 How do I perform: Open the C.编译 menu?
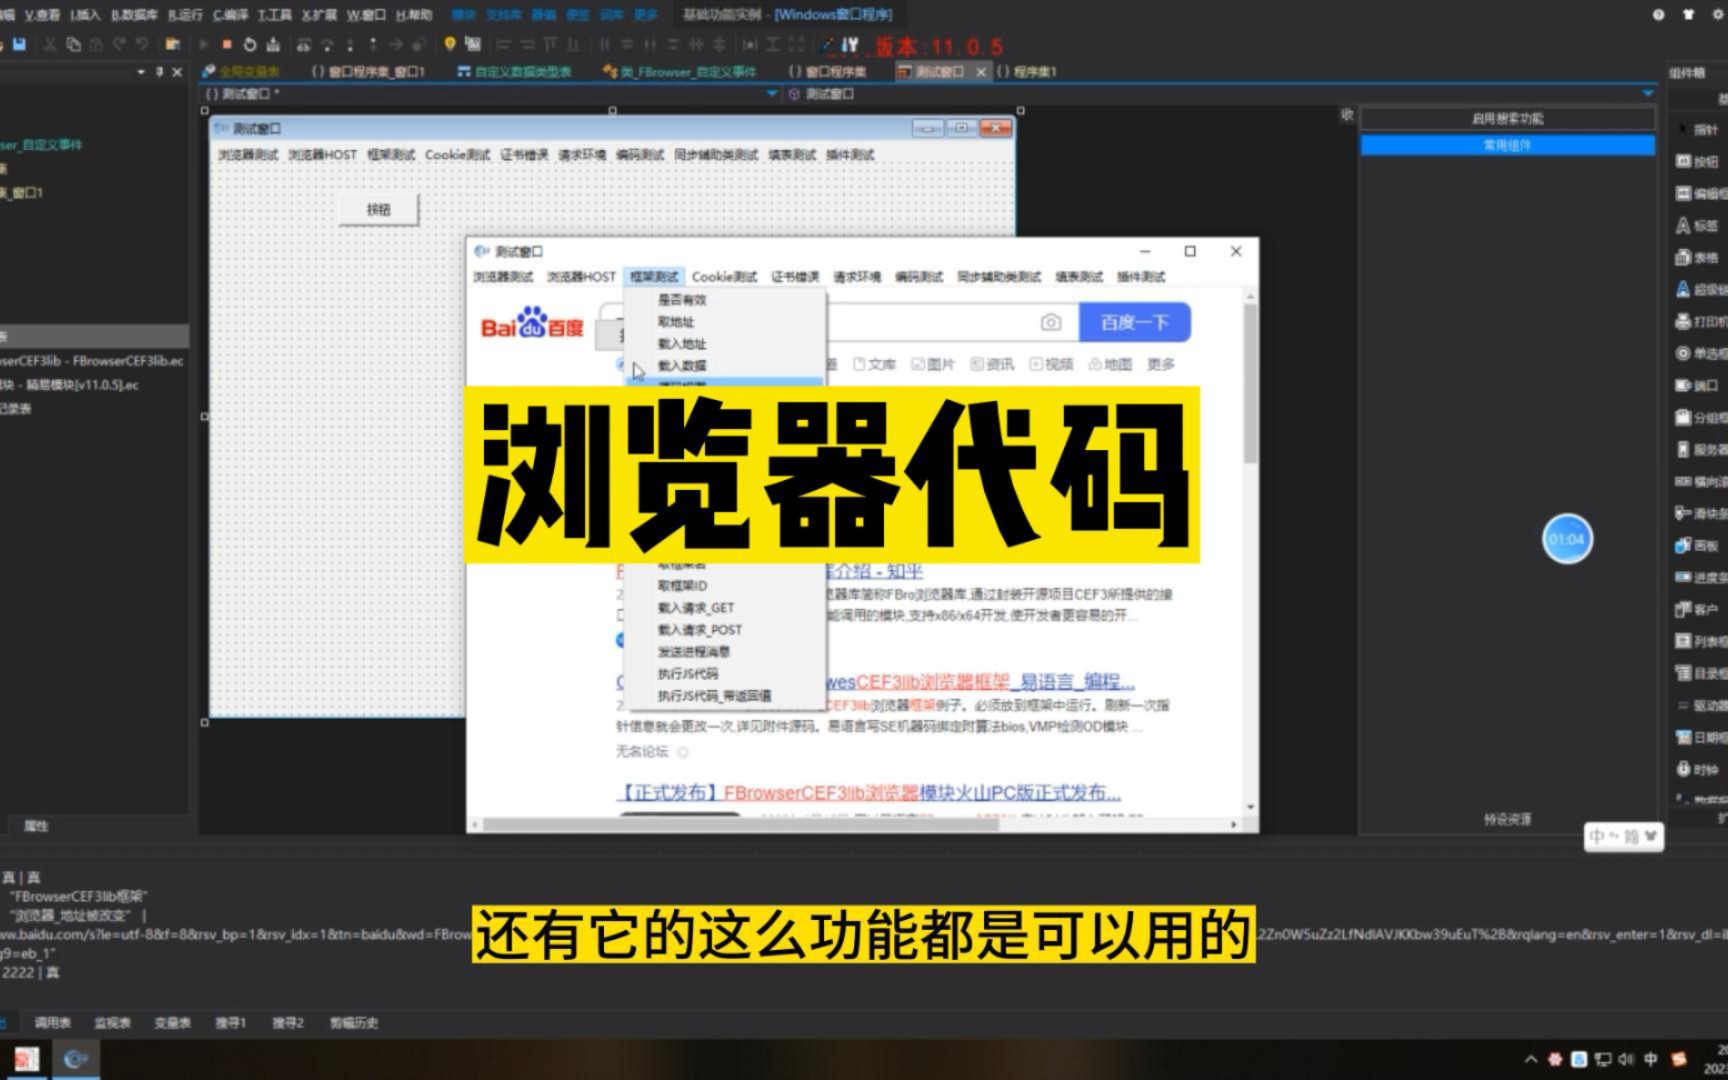pos(230,15)
